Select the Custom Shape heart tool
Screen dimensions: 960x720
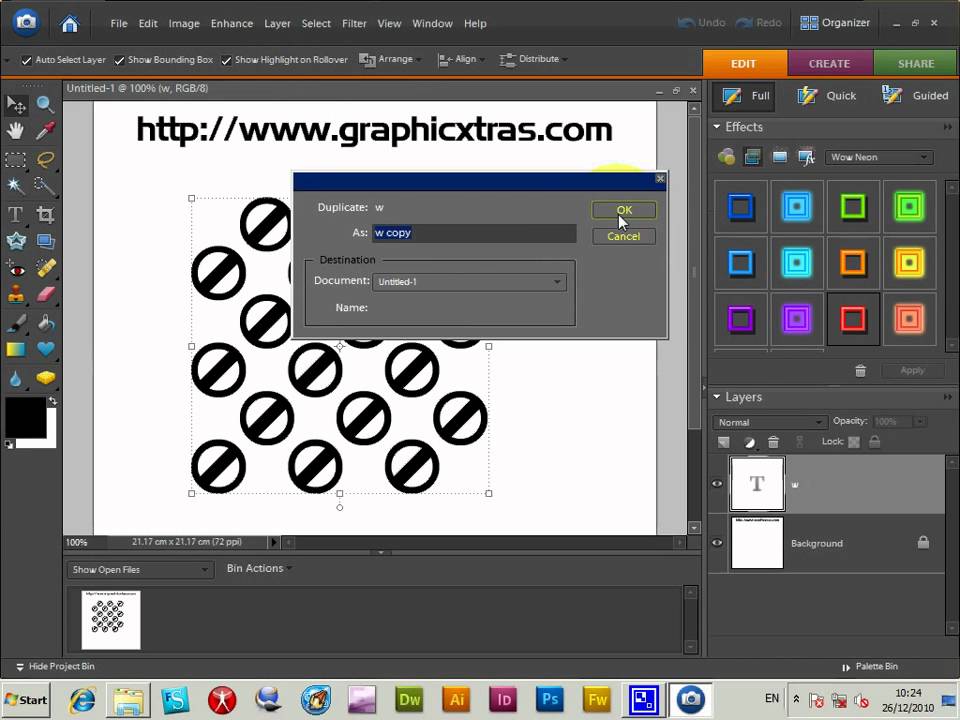coord(45,349)
